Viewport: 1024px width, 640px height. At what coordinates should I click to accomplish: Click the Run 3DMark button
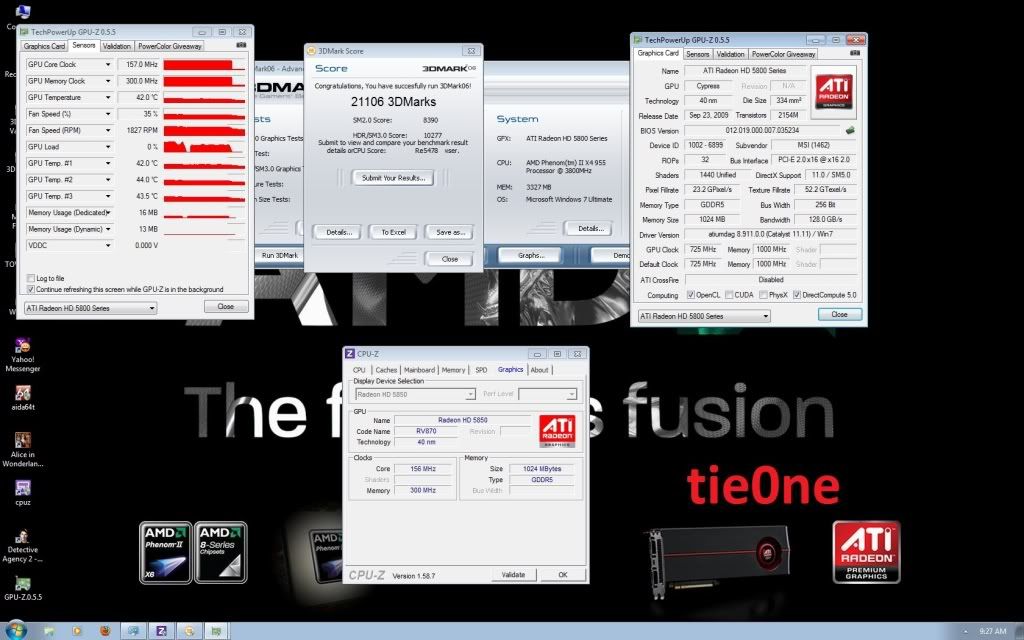tap(280, 255)
